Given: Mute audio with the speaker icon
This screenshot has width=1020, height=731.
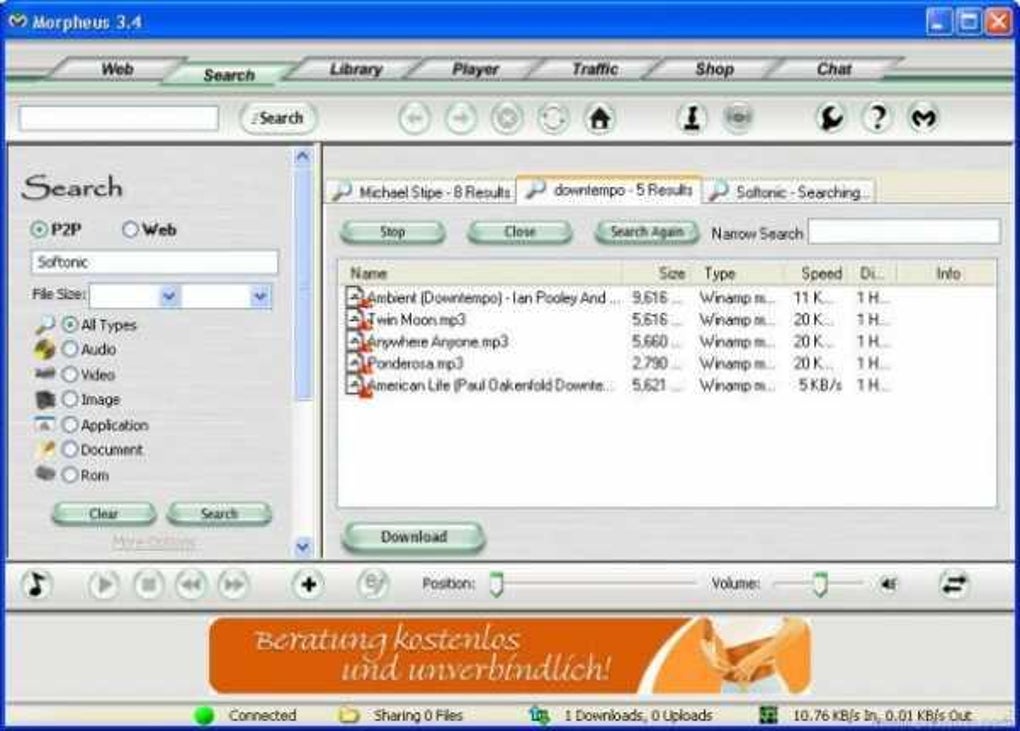Looking at the screenshot, I should point(889,585).
